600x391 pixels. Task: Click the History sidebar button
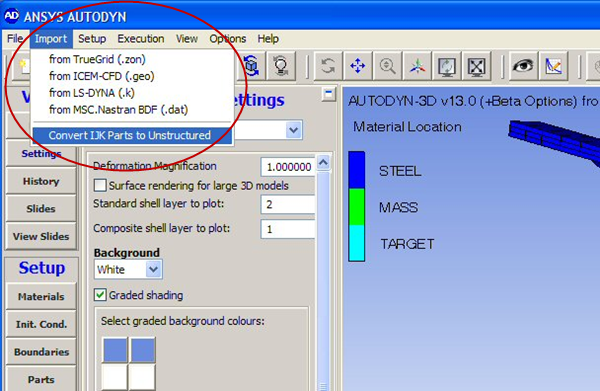point(41,181)
